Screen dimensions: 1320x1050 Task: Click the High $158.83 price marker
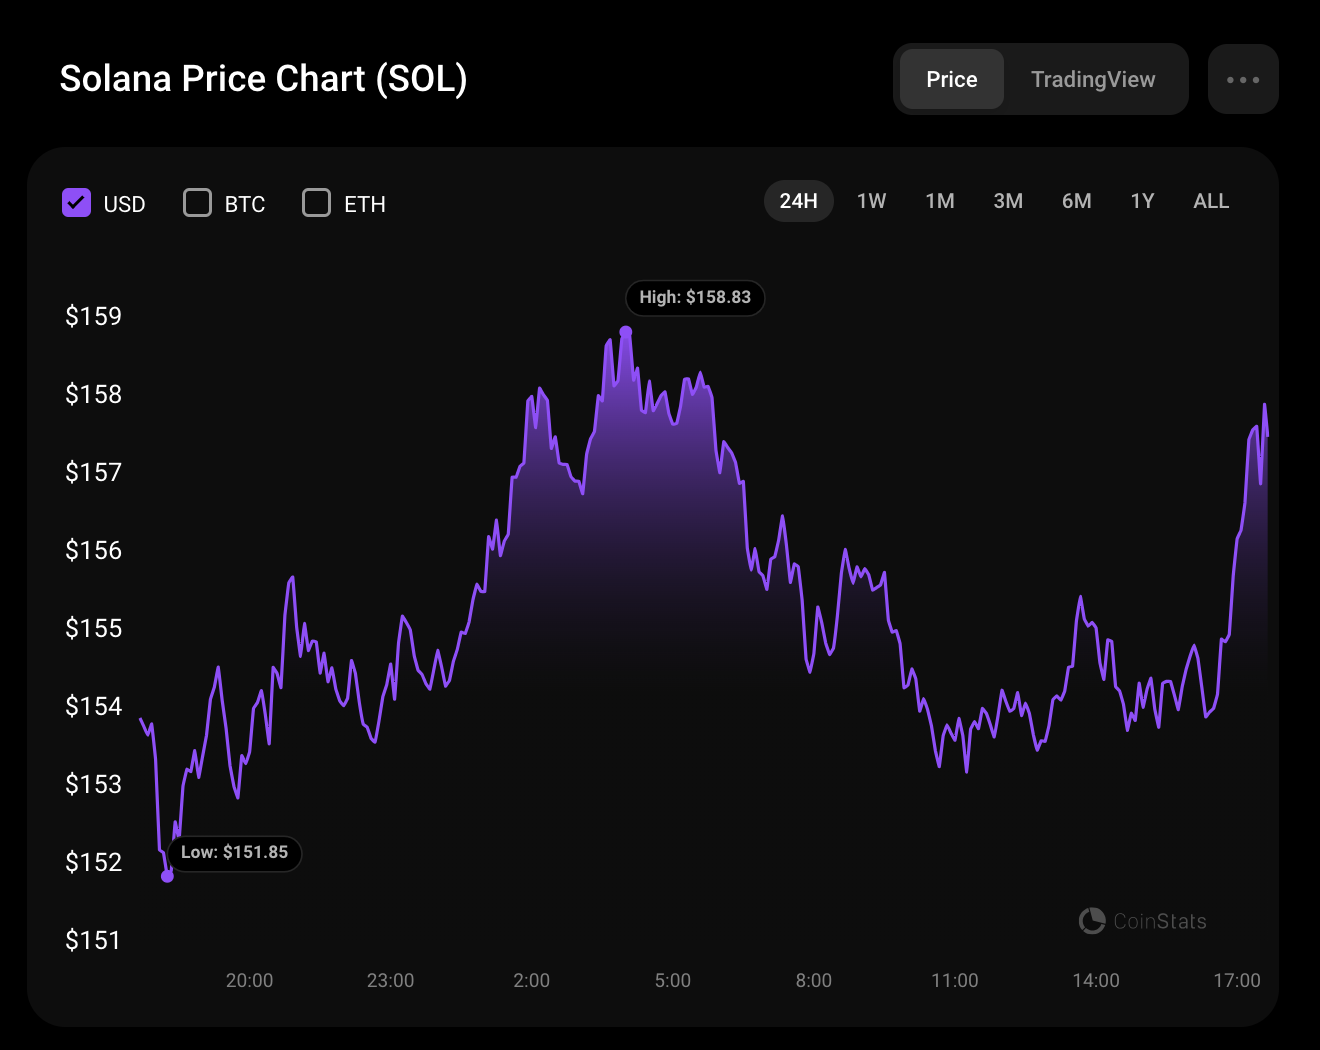coord(695,297)
